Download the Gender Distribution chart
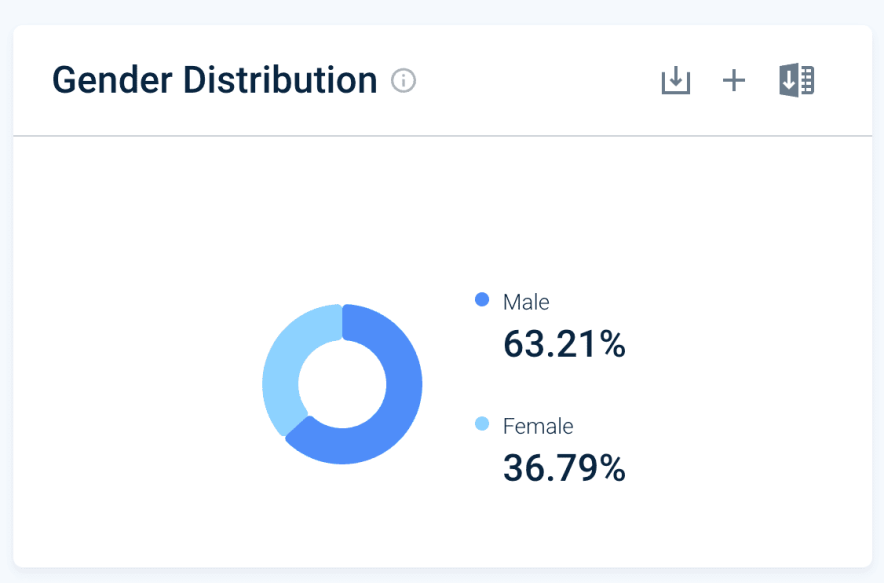 [676, 81]
